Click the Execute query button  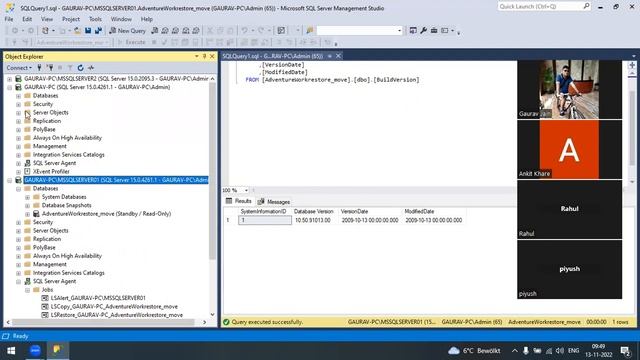coord(131,42)
